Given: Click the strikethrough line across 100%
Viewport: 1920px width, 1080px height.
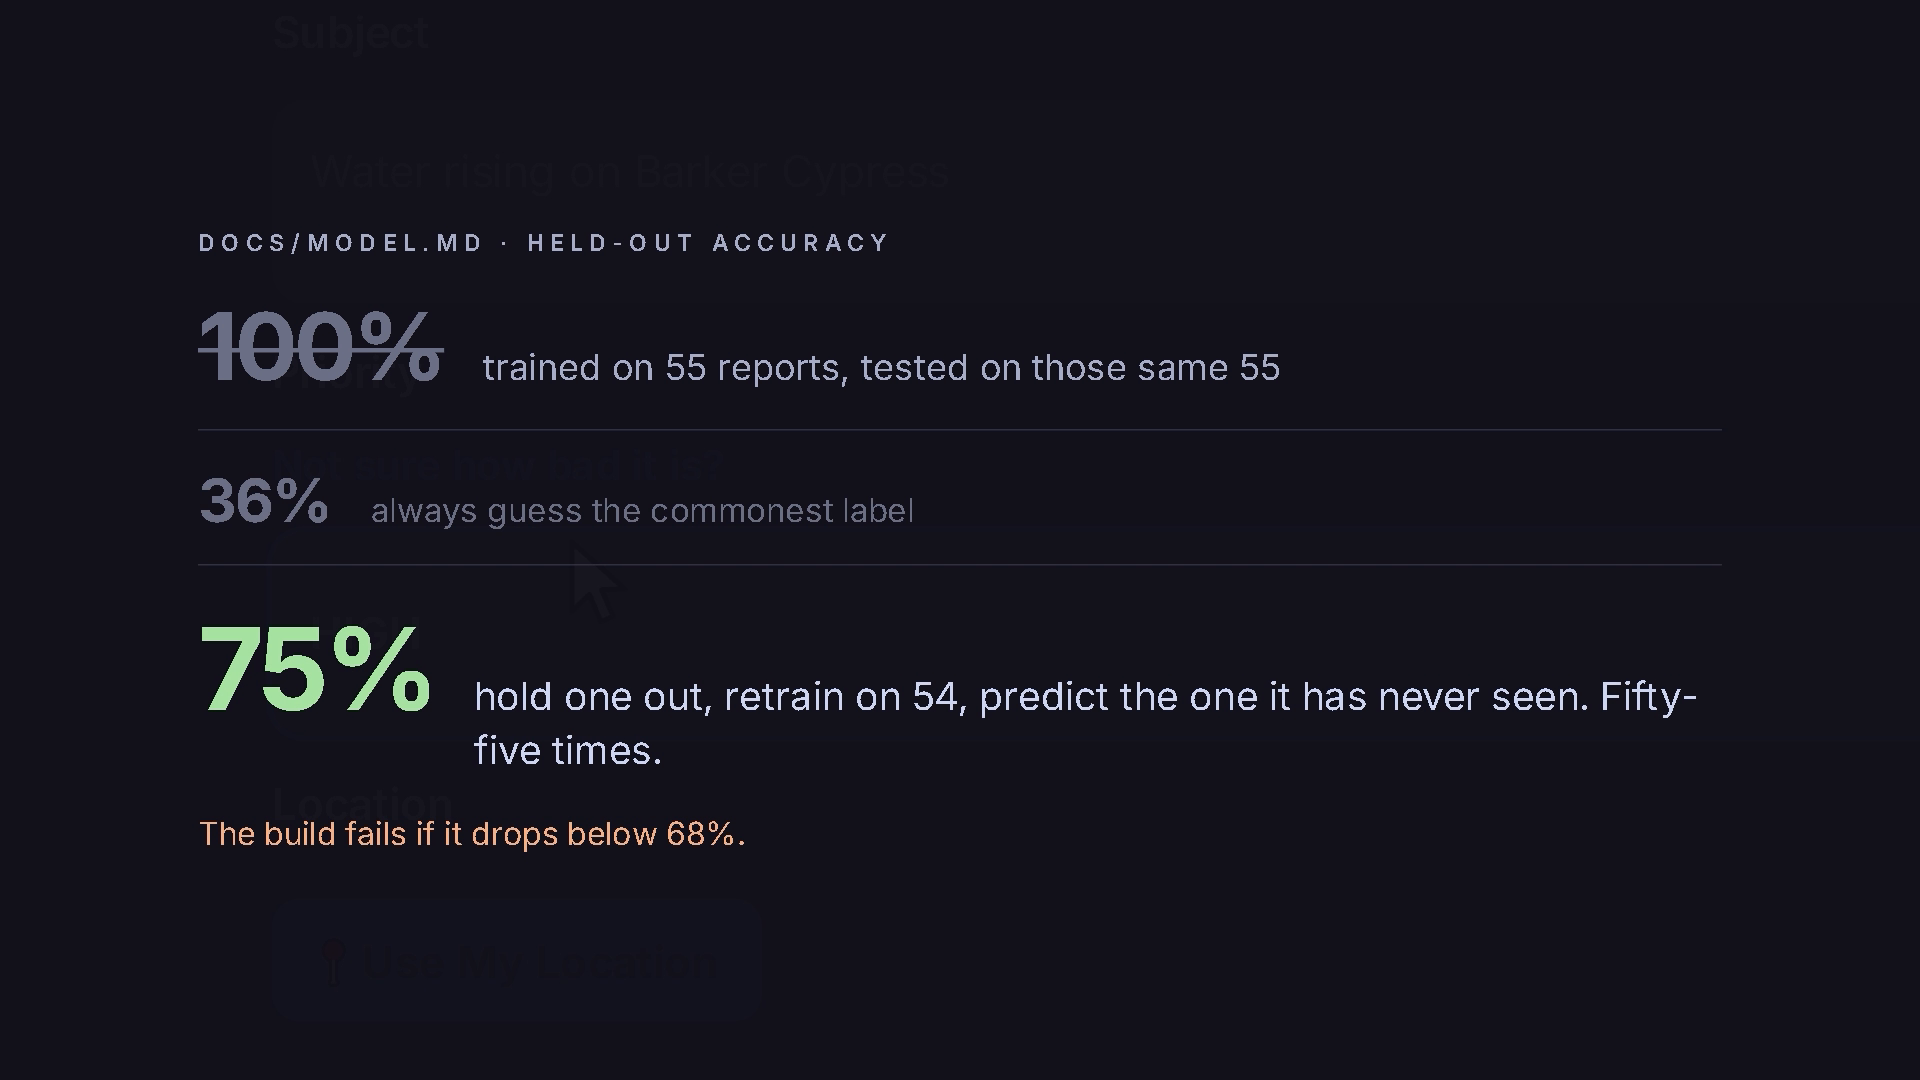Looking at the screenshot, I should click(x=321, y=350).
